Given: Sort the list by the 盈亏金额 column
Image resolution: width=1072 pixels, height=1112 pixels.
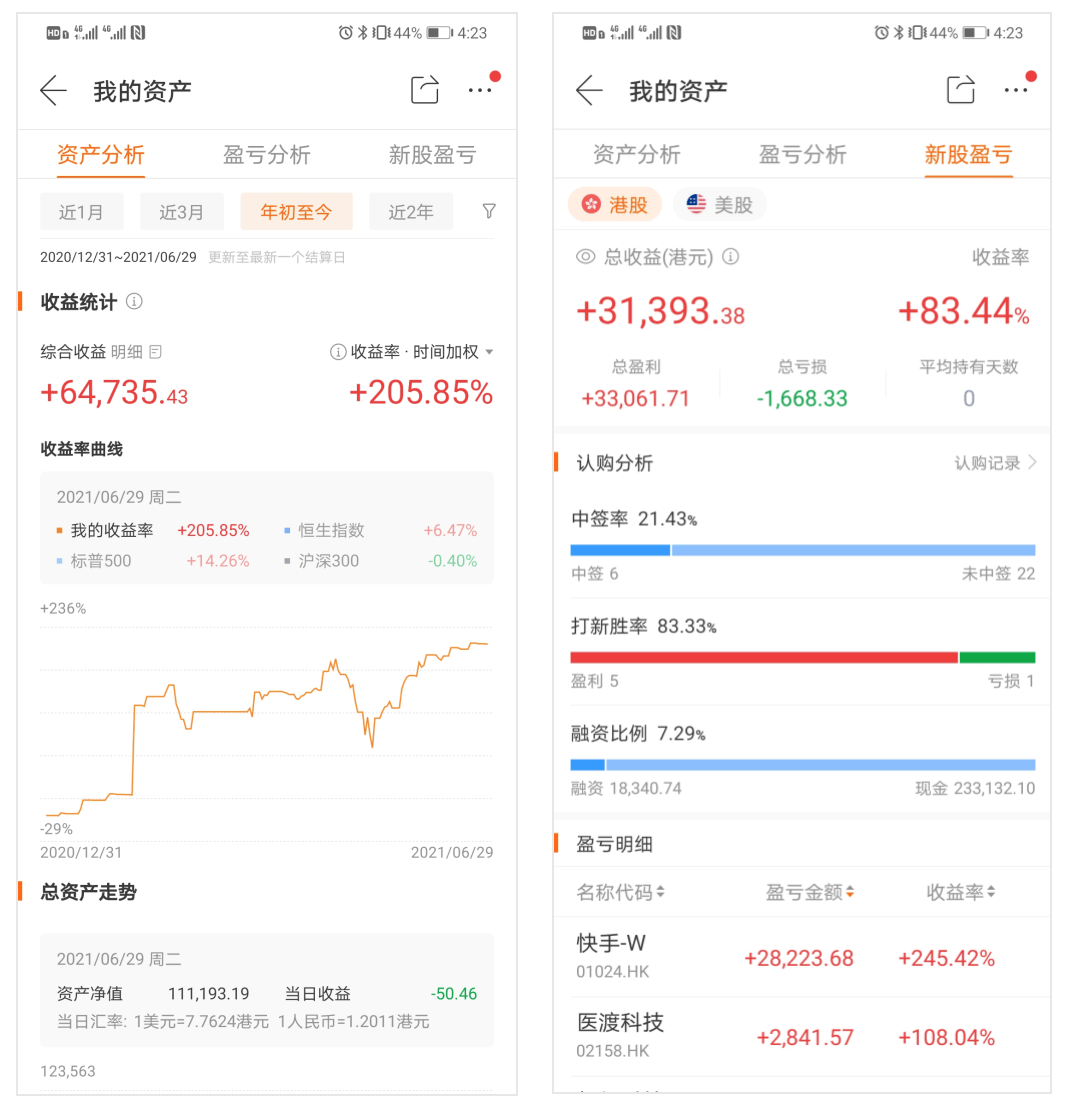Looking at the screenshot, I should coord(810,892).
